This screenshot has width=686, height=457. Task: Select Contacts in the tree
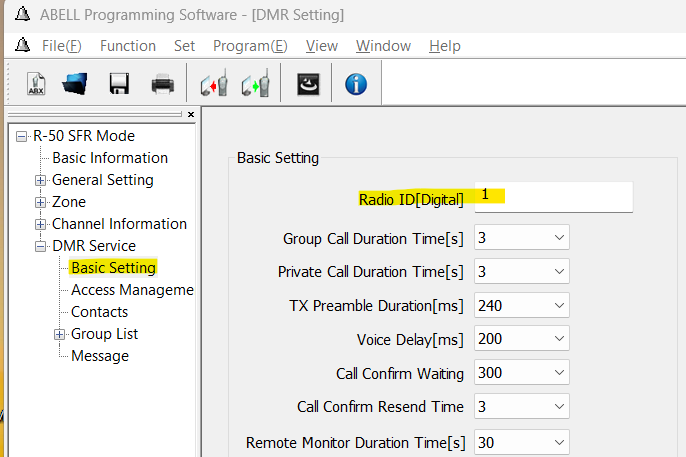point(99,312)
